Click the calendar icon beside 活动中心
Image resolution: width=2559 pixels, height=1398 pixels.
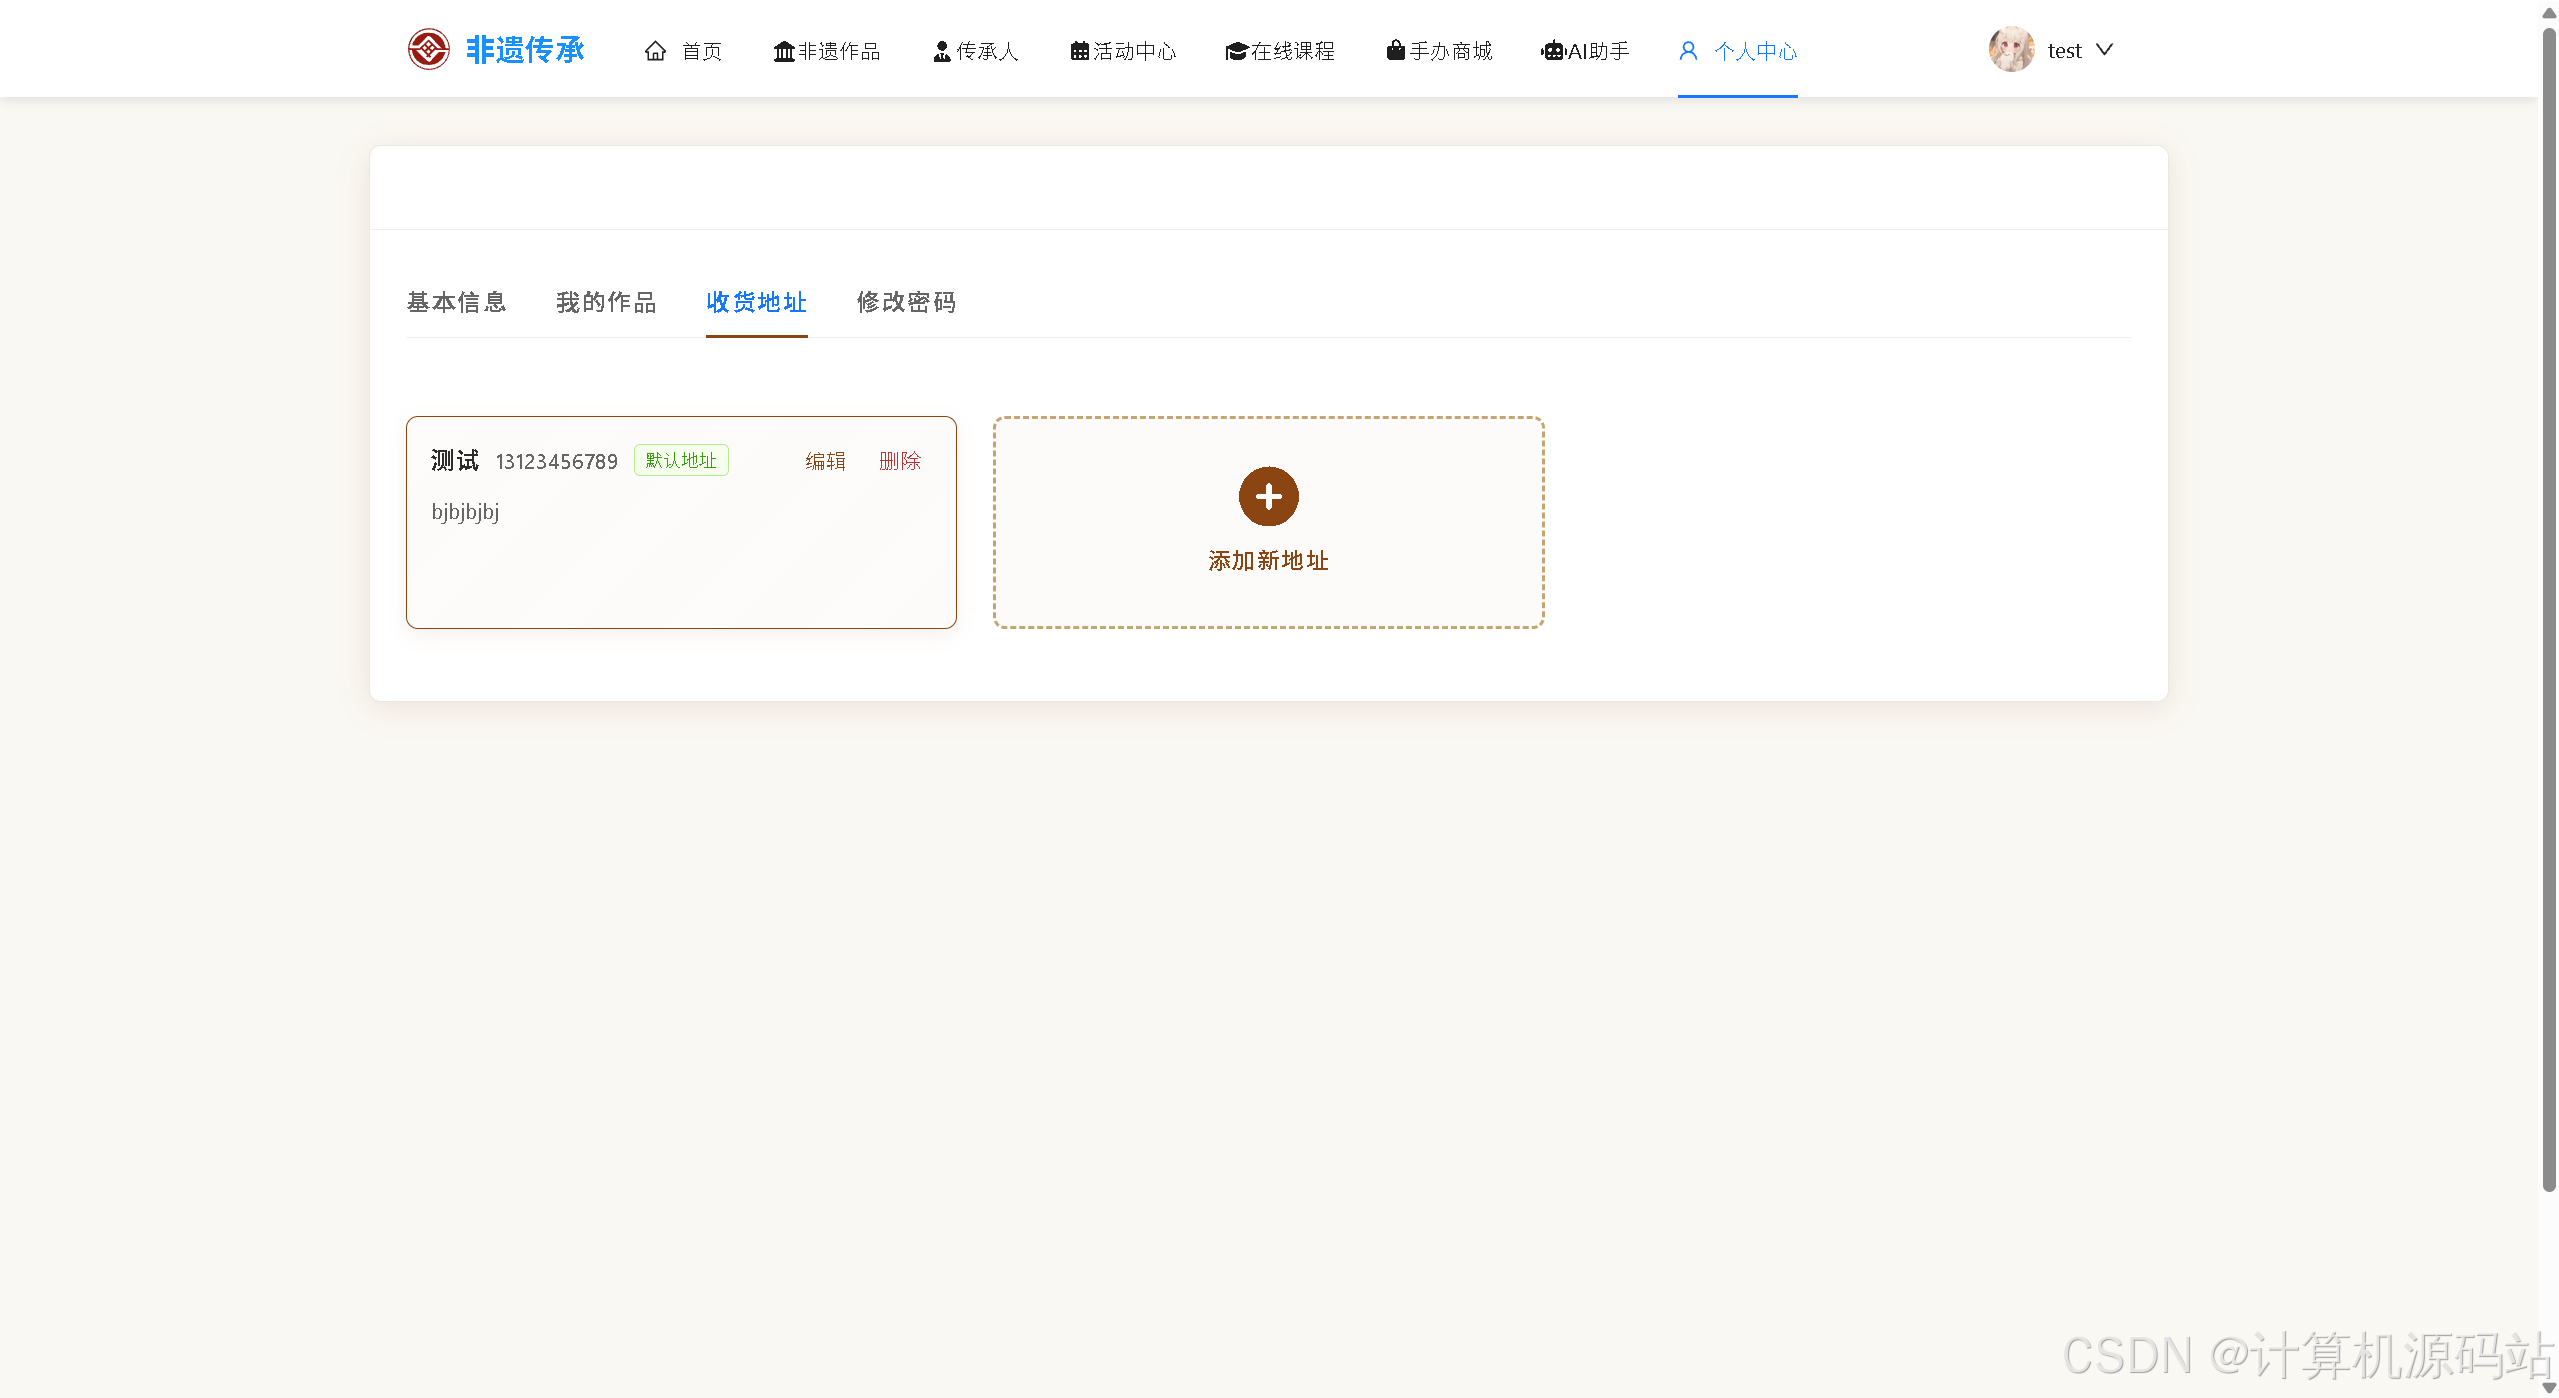tap(1079, 51)
